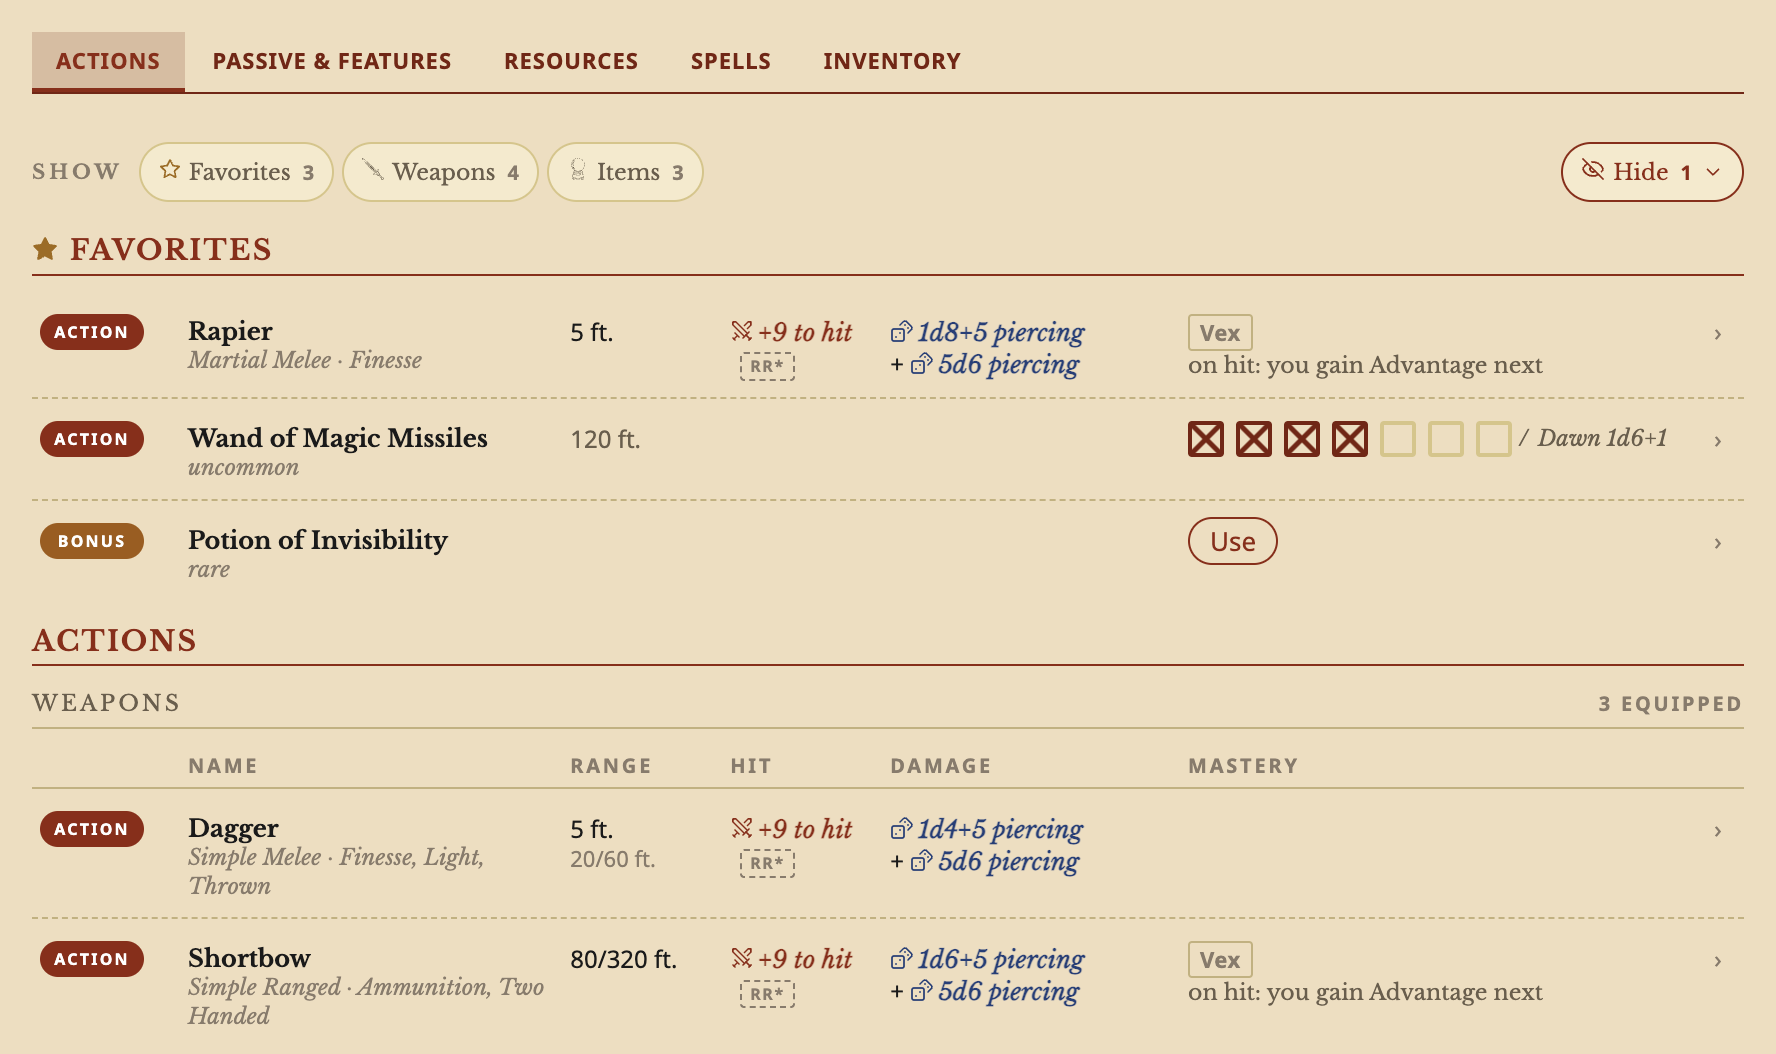Open the Resources tab
Viewport: 1776px width, 1054px height.
[x=571, y=61]
